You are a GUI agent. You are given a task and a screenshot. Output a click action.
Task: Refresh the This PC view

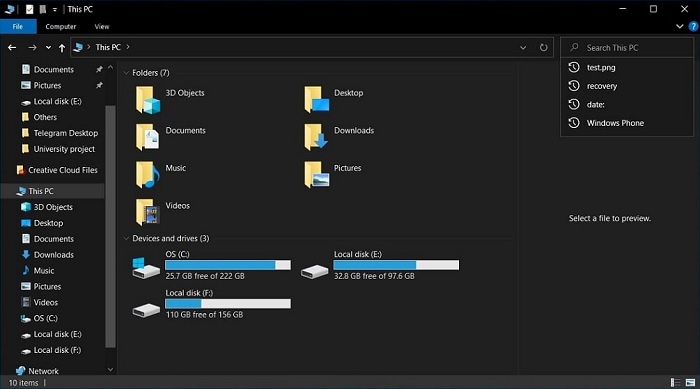[x=543, y=47]
